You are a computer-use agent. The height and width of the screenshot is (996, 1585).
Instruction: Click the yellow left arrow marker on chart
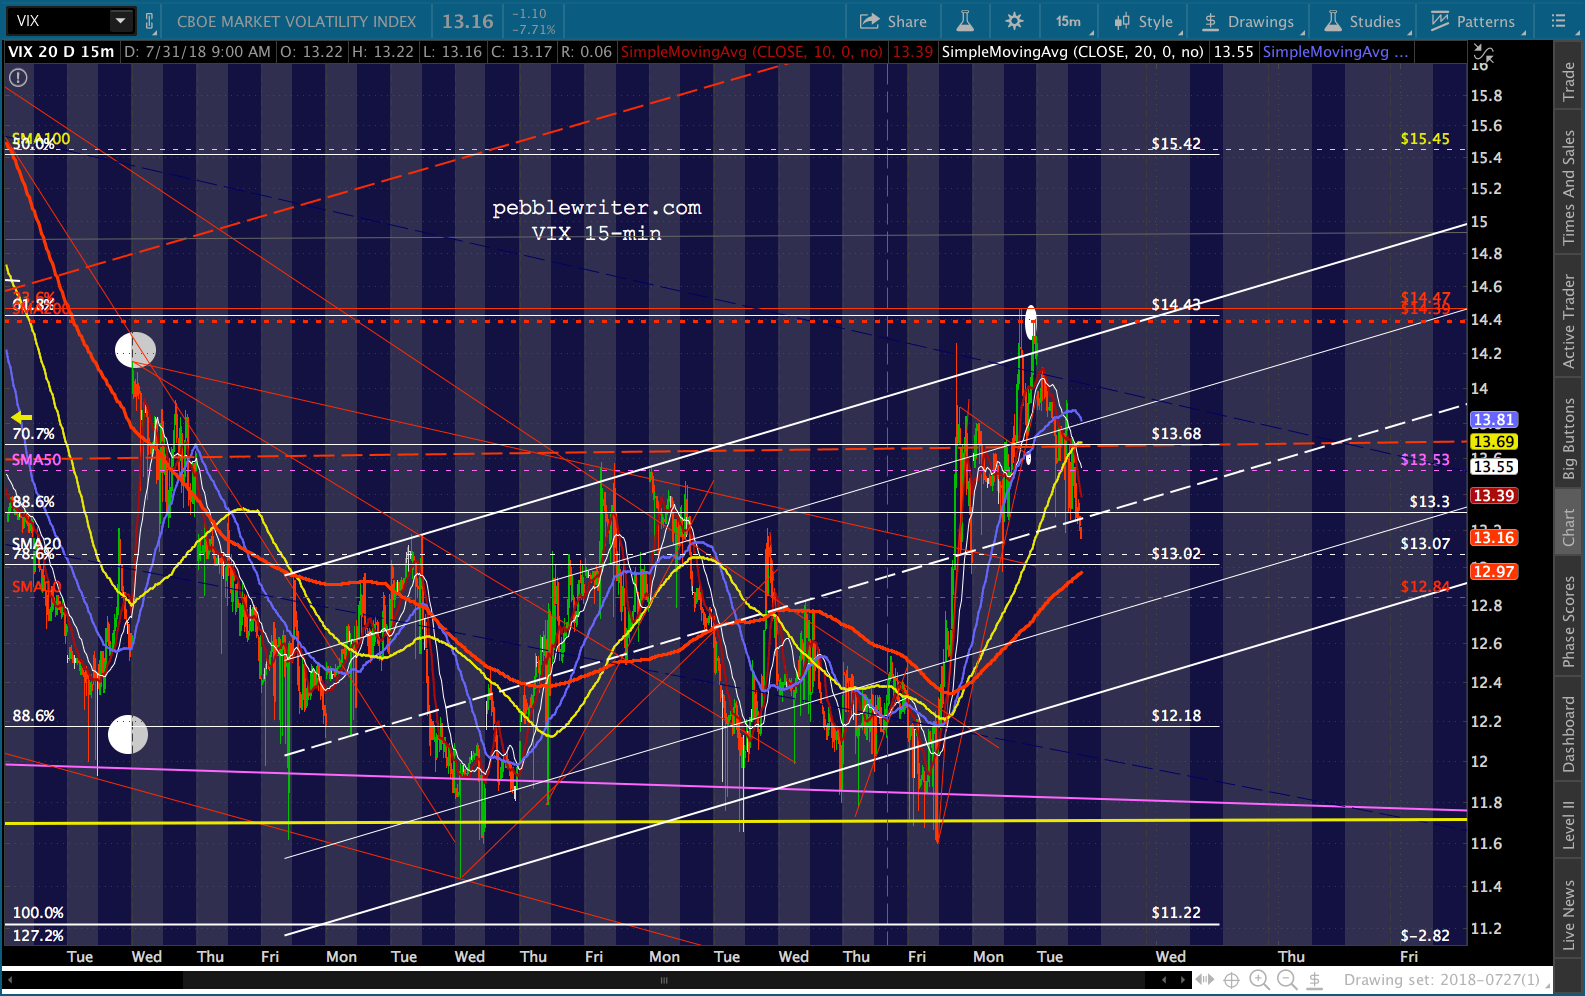coord(21,417)
